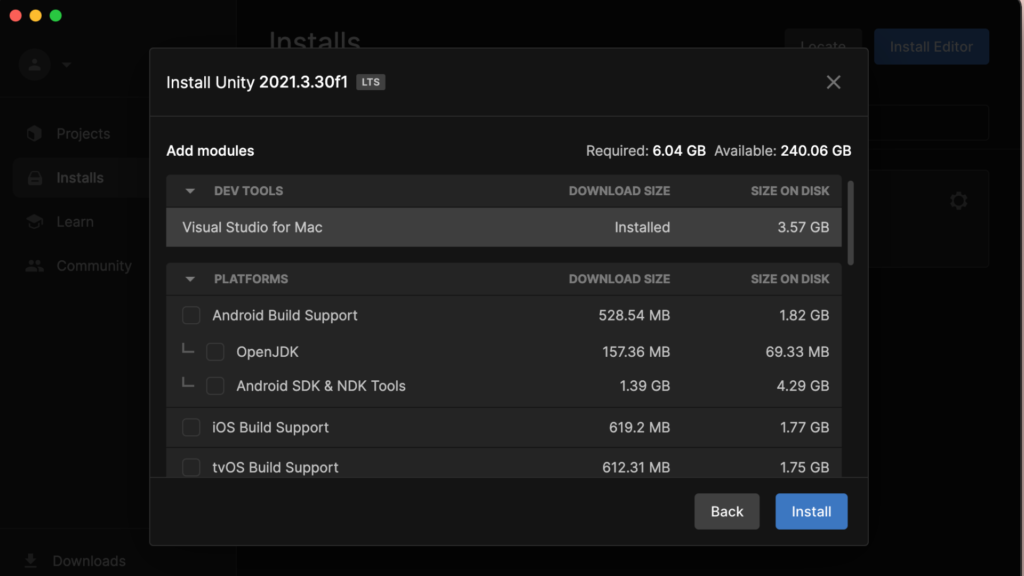Image resolution: width=1024 pixels, height=576 pixels.
Task: Open the Downloads panel
Action: click(x=89, y=561)
